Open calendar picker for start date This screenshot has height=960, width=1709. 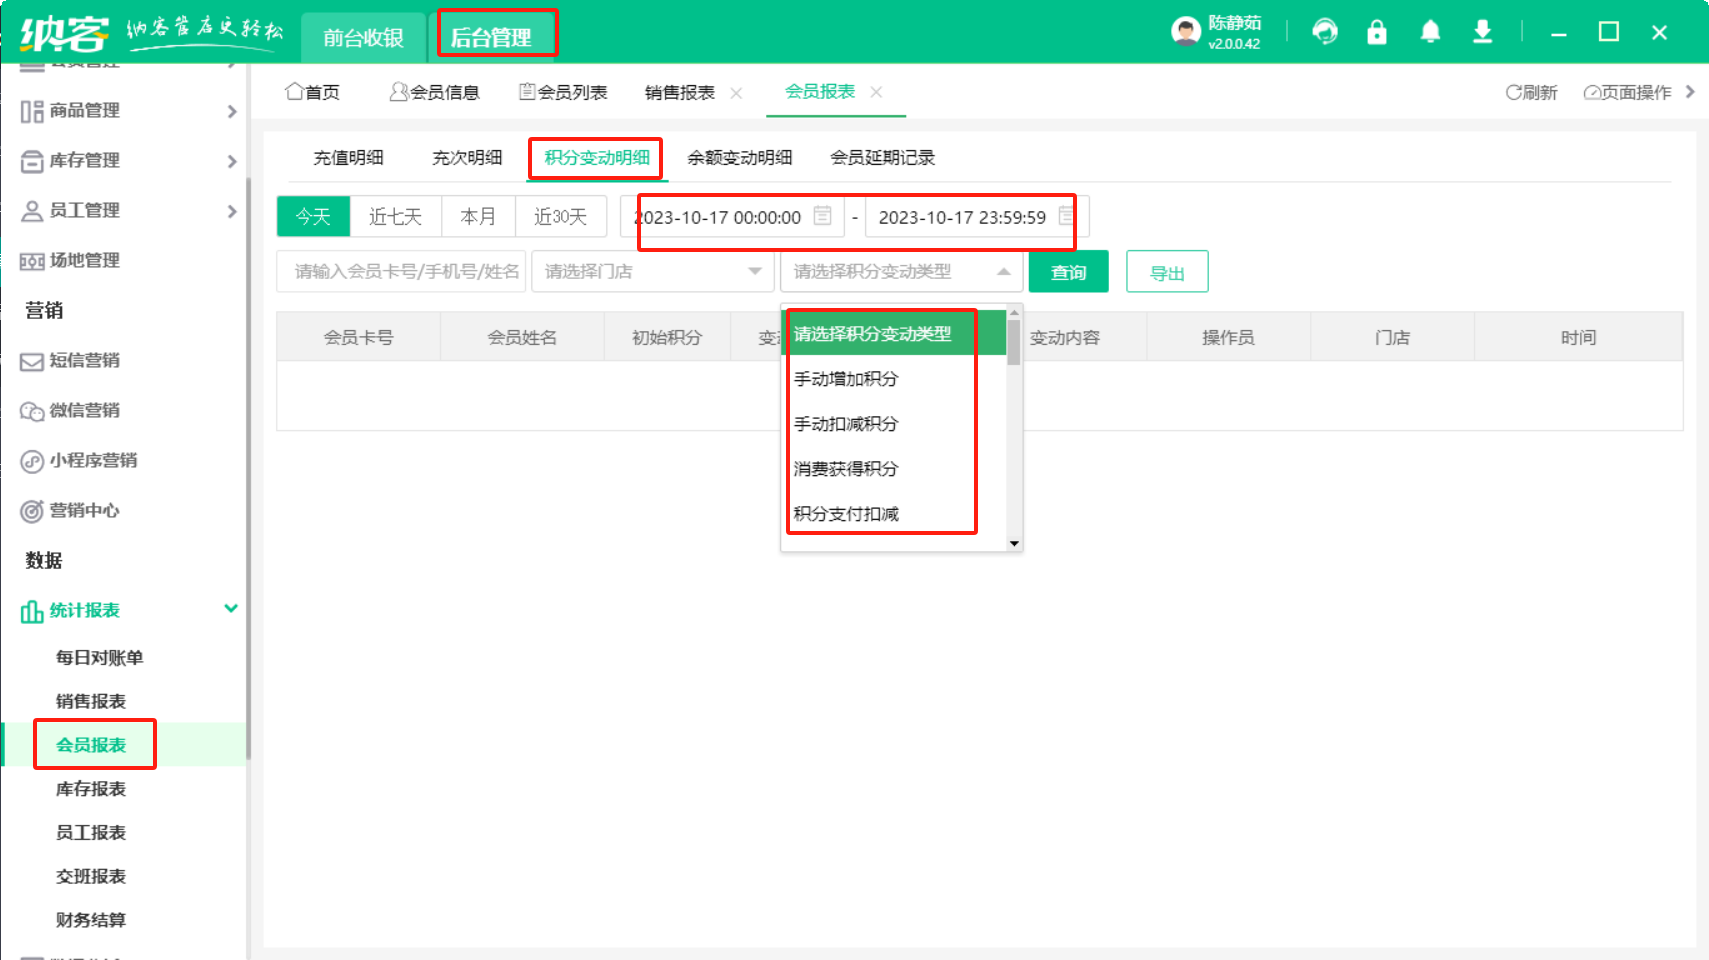[x=822, y=216]
